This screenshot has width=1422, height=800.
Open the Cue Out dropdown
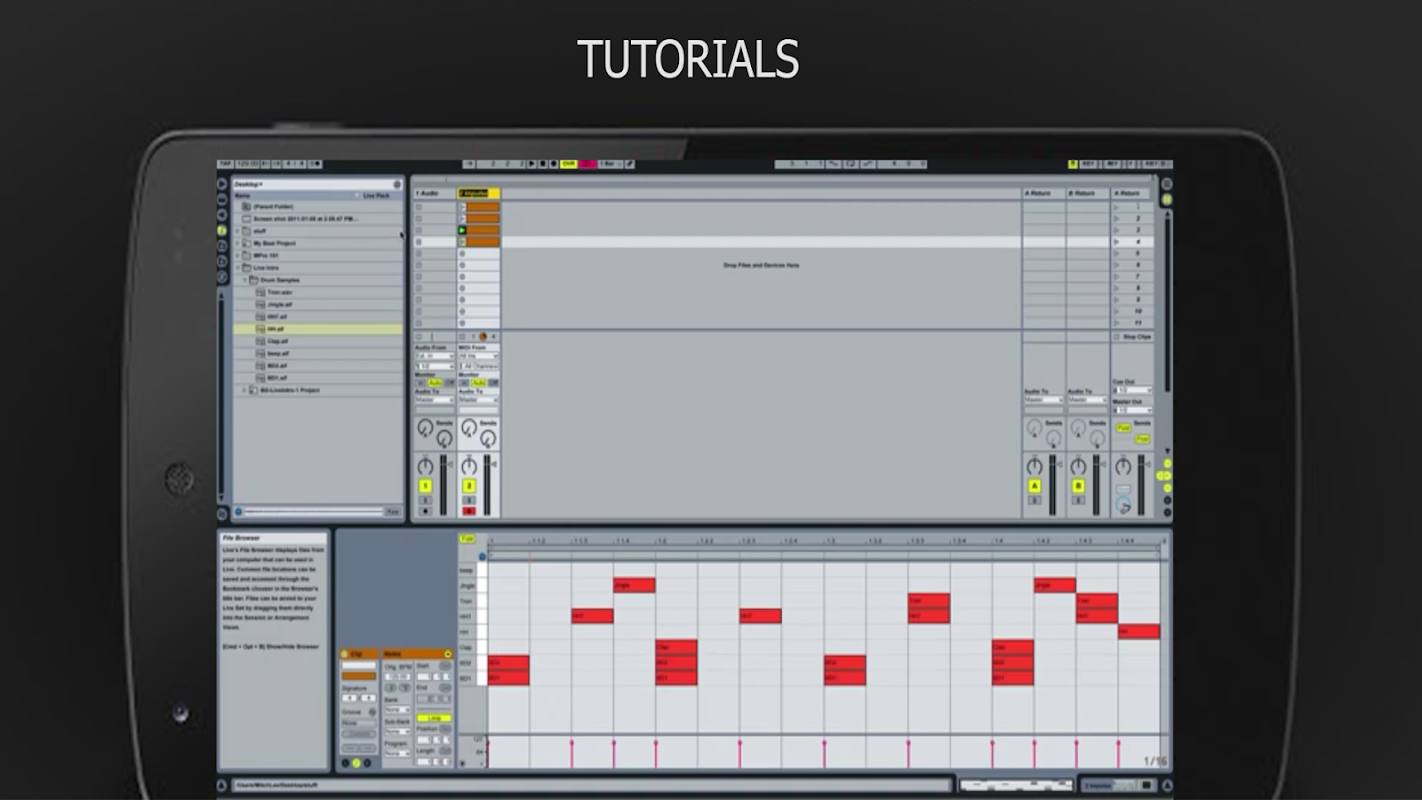click(1132, 390)
